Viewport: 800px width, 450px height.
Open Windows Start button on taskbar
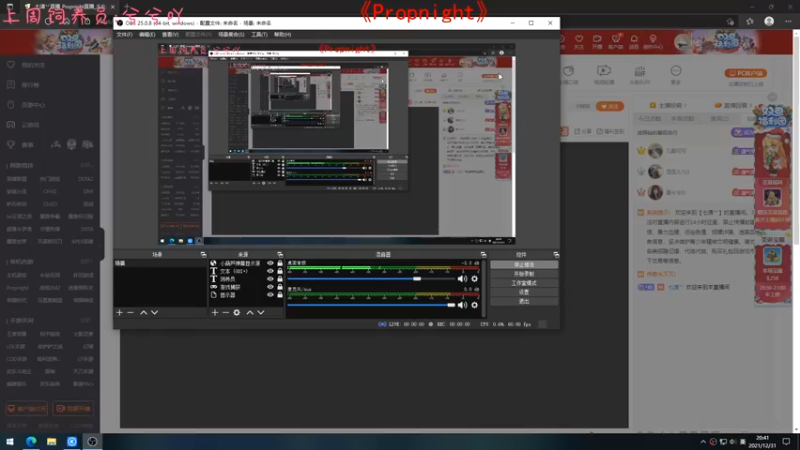coord(10,441)
